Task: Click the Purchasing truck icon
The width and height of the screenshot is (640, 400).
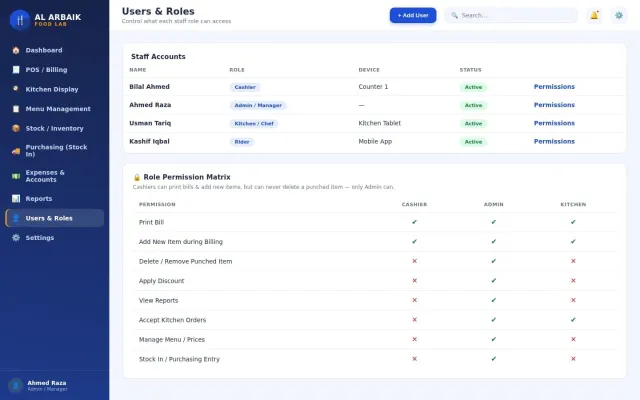Action: 16,151
